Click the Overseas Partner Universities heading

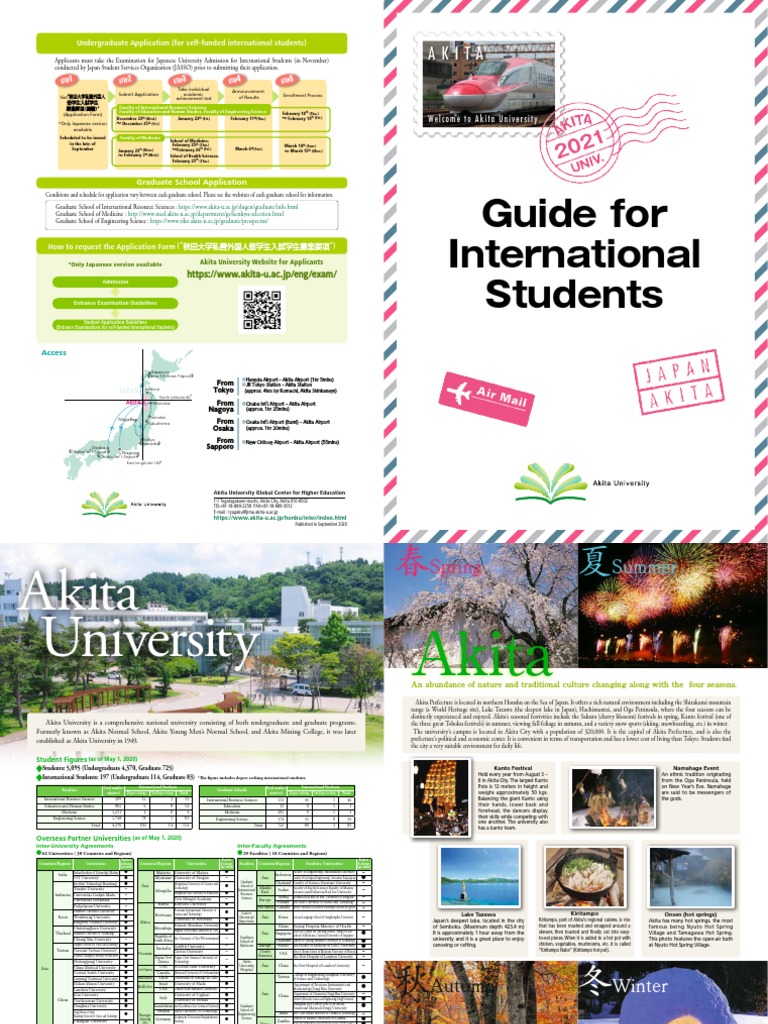(108, 837)
